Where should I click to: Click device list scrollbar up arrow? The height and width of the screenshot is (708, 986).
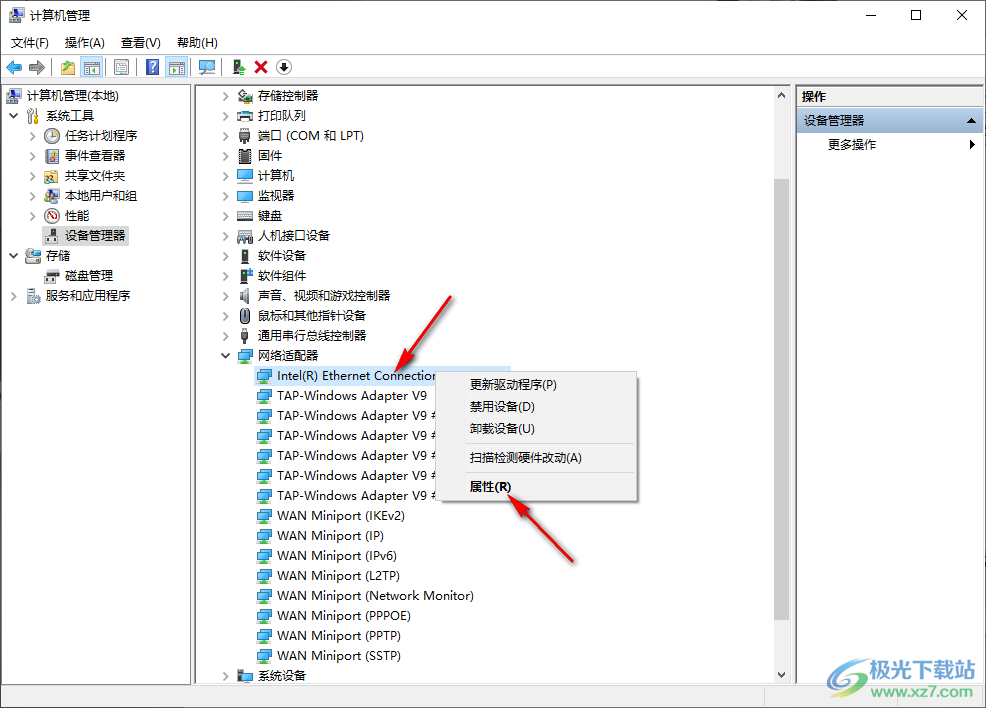coord(781,96)
